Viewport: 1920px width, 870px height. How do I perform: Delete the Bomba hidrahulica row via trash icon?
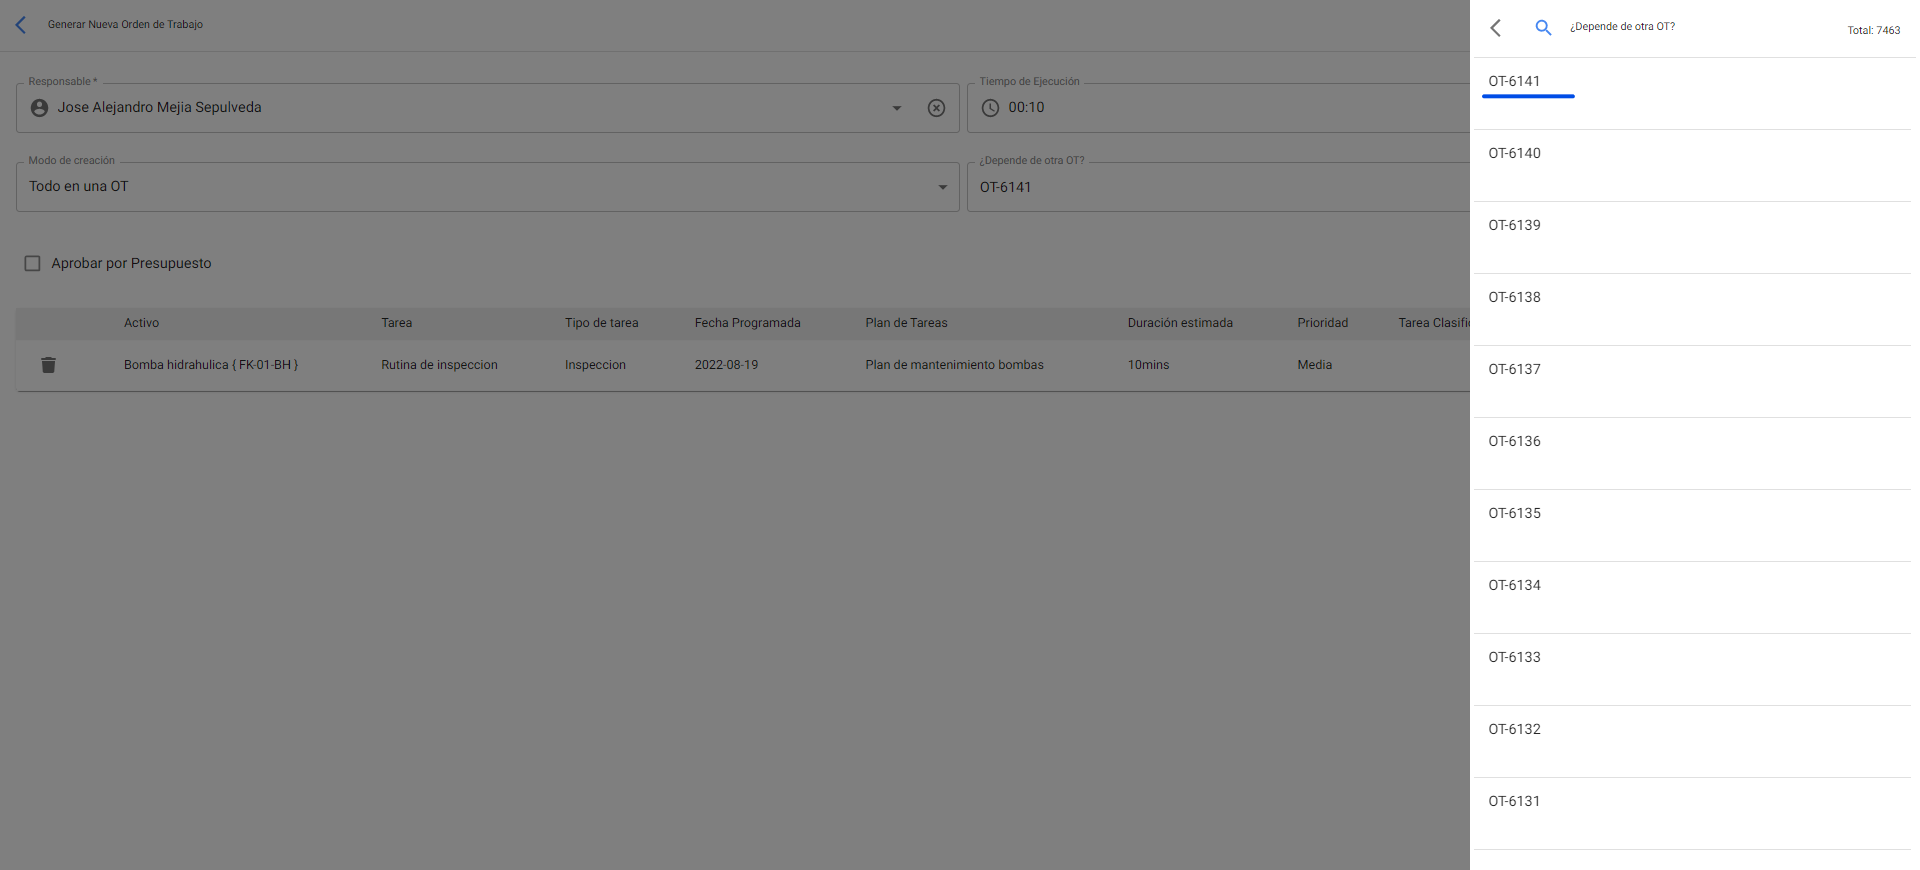tap(48, 365)
